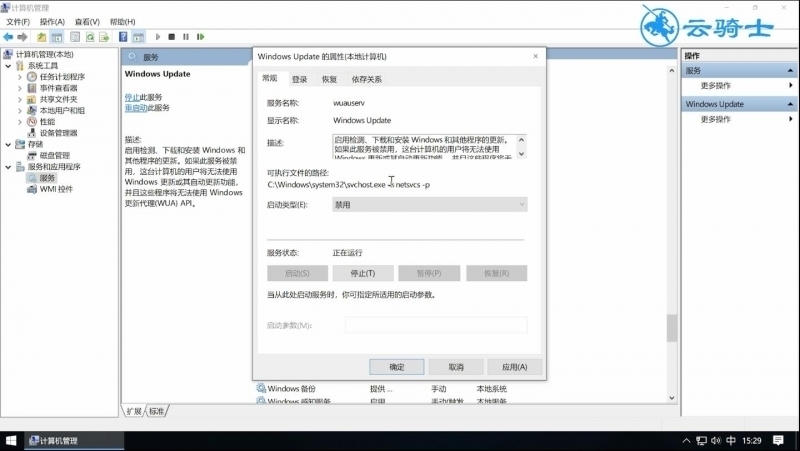Switch to the 依存关系 tab
Screen dimensions: 800x451
366,79
